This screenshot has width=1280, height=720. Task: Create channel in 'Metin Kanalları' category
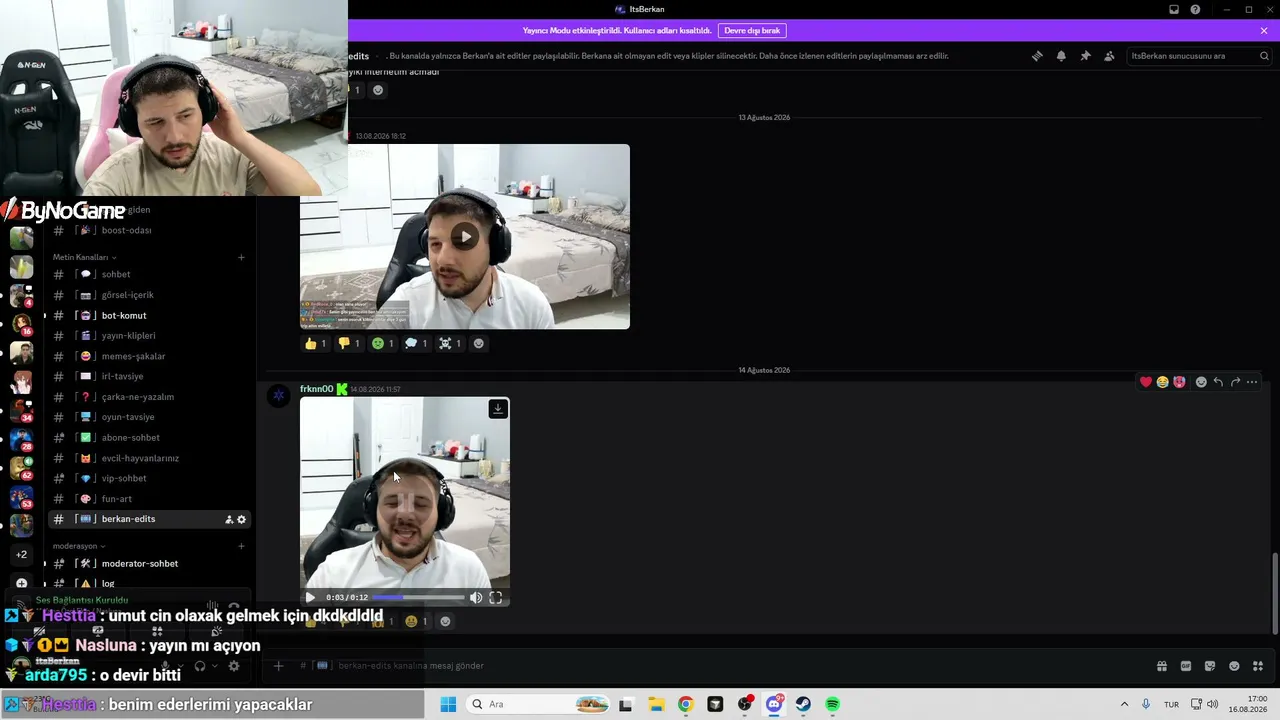coord(241,257)
